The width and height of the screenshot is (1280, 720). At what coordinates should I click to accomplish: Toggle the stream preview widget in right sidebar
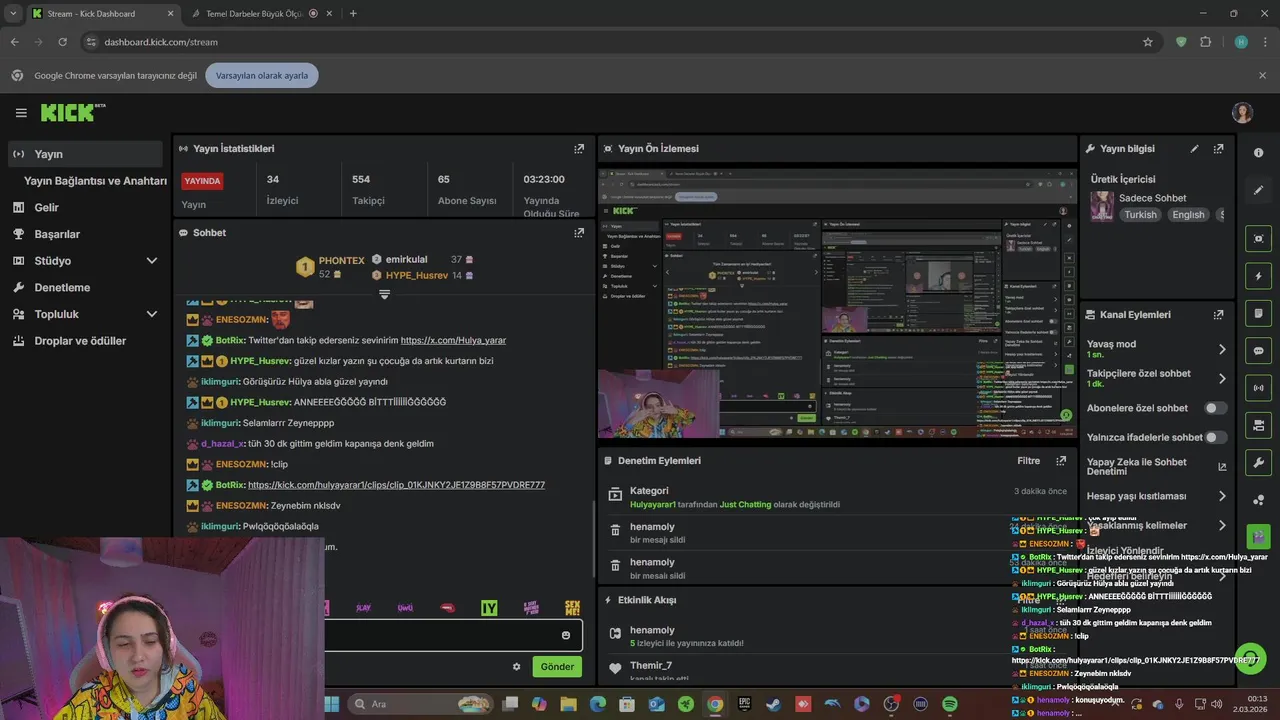(x=1258, y=238)
